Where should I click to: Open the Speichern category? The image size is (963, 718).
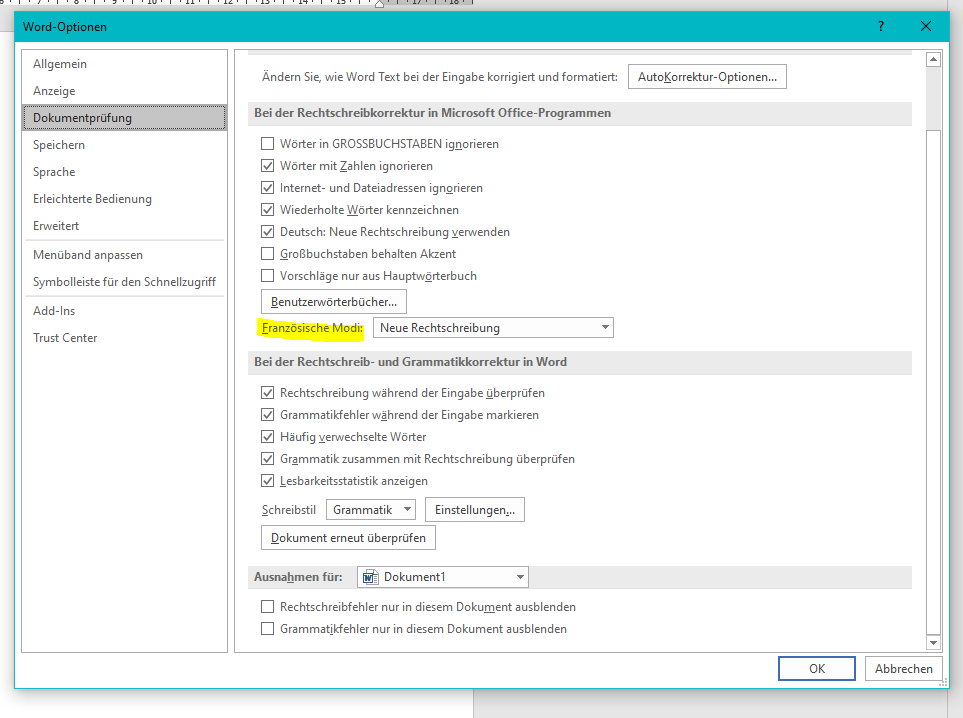tap(124, 145)
